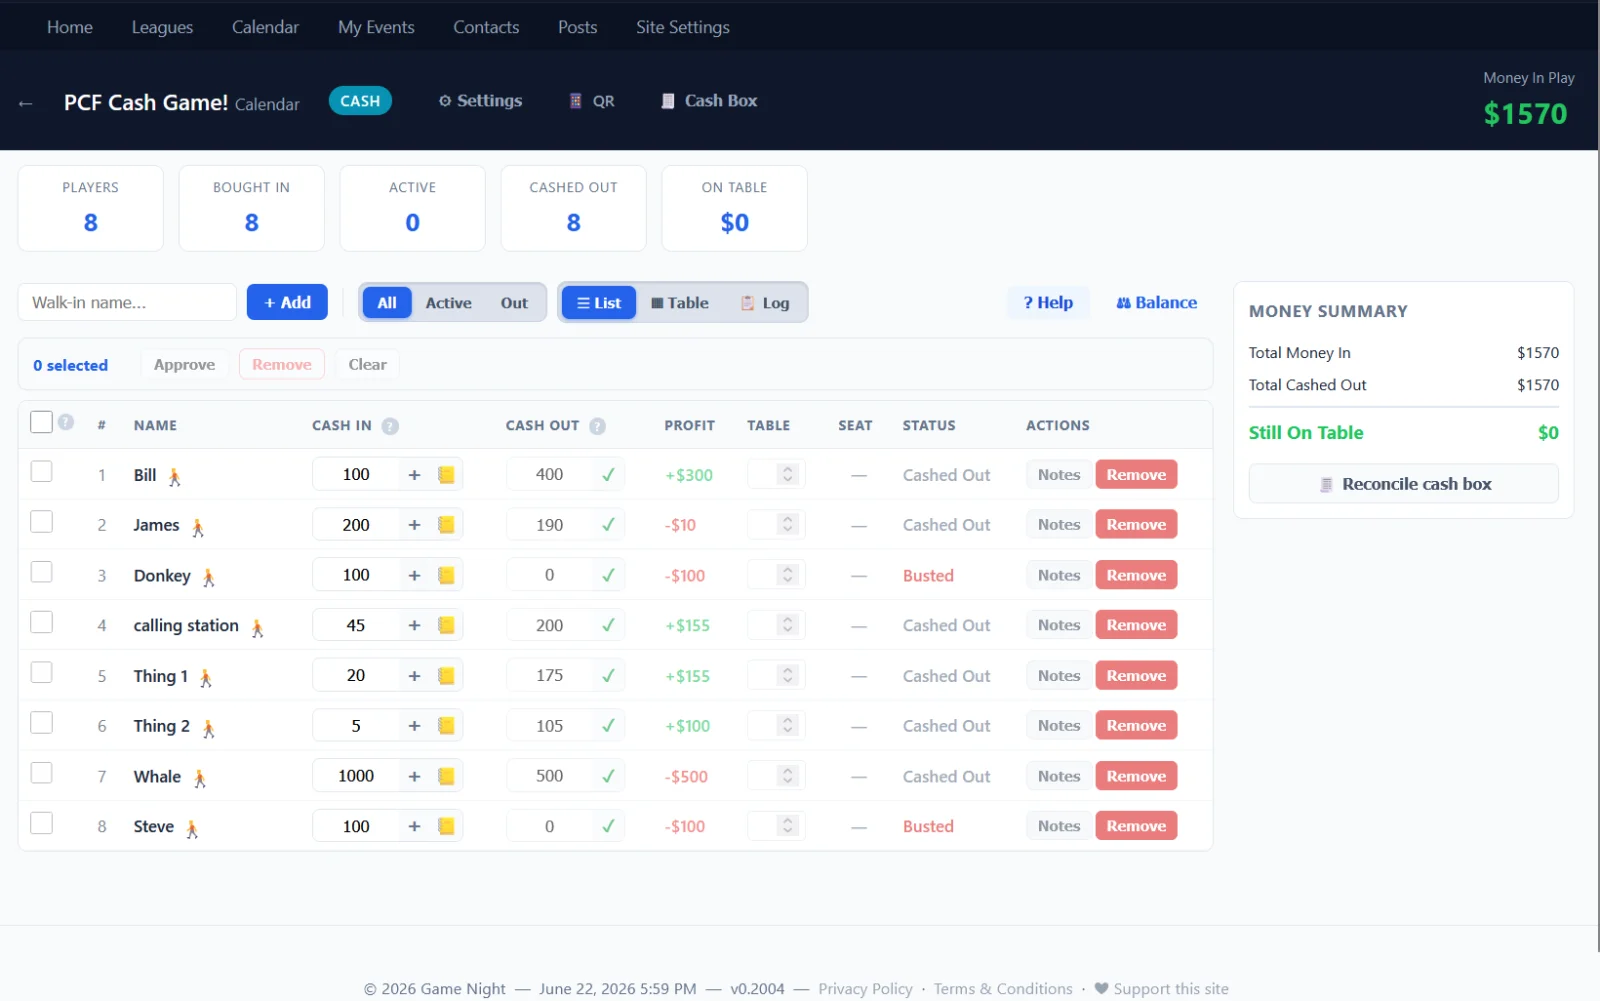Screen dimensions: 1600x1001
Task: Confirm James's cash out with the green checkmark
Action: [x=608, y=525]
